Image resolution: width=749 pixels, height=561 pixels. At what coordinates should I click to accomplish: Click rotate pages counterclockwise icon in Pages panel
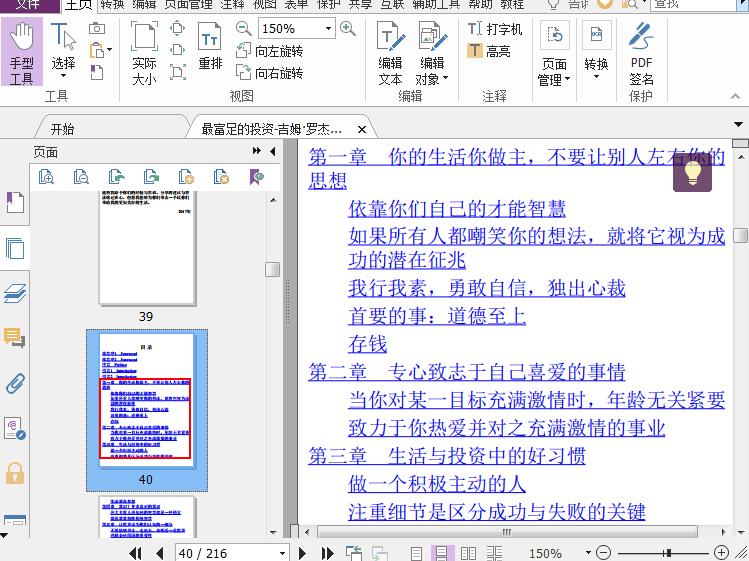pyautogui.click(x=117, y=177)
